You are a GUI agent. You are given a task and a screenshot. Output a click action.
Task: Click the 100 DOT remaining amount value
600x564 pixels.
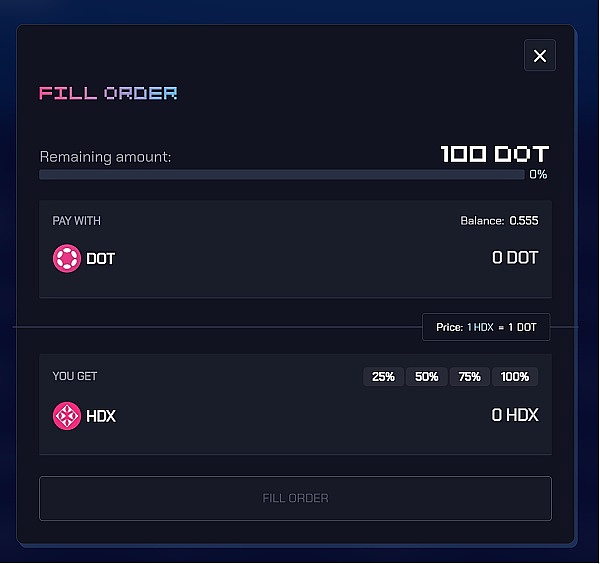point(494,154)
